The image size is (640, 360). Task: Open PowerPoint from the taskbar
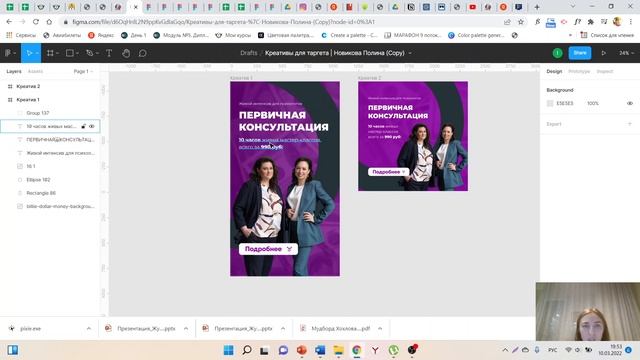coord(302,350)
